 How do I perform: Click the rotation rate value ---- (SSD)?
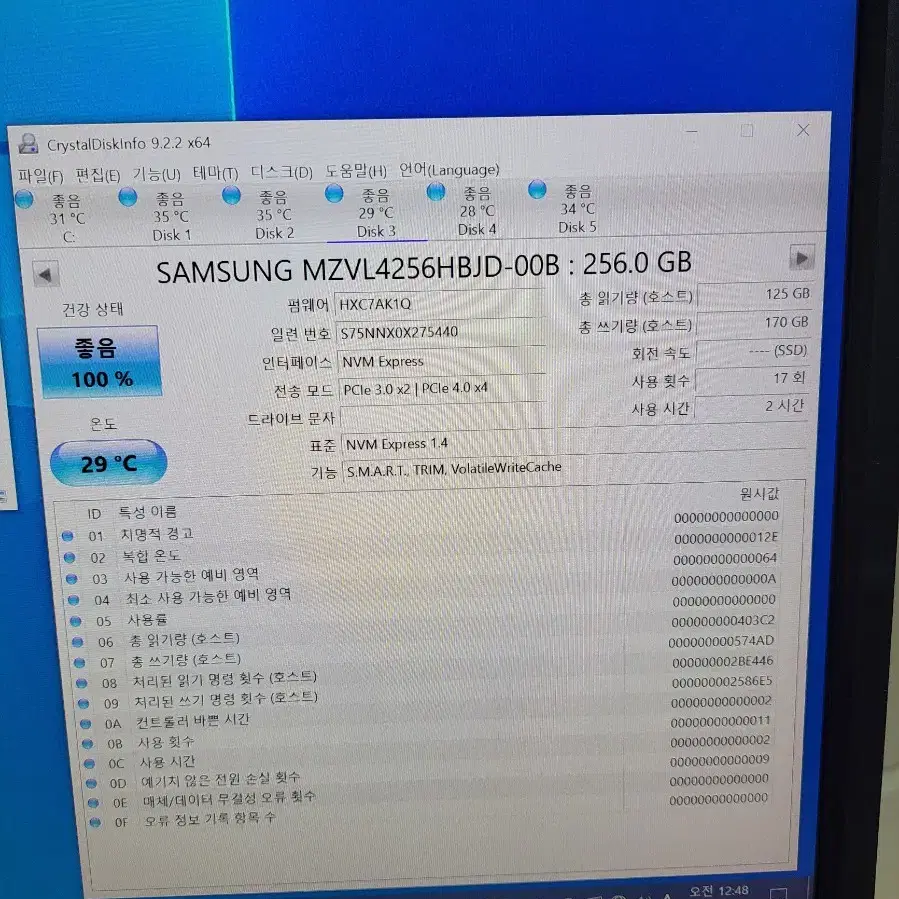pos(752,351)
